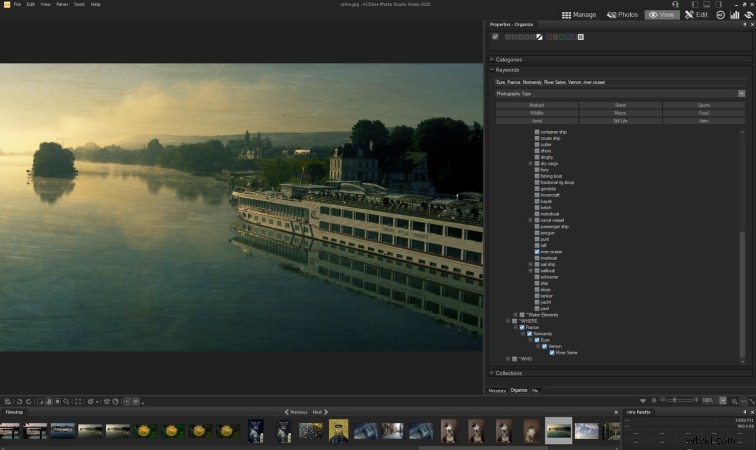Open the 365 mode icon
This screenshot has width=756, height=450.
tap(720, 15)
